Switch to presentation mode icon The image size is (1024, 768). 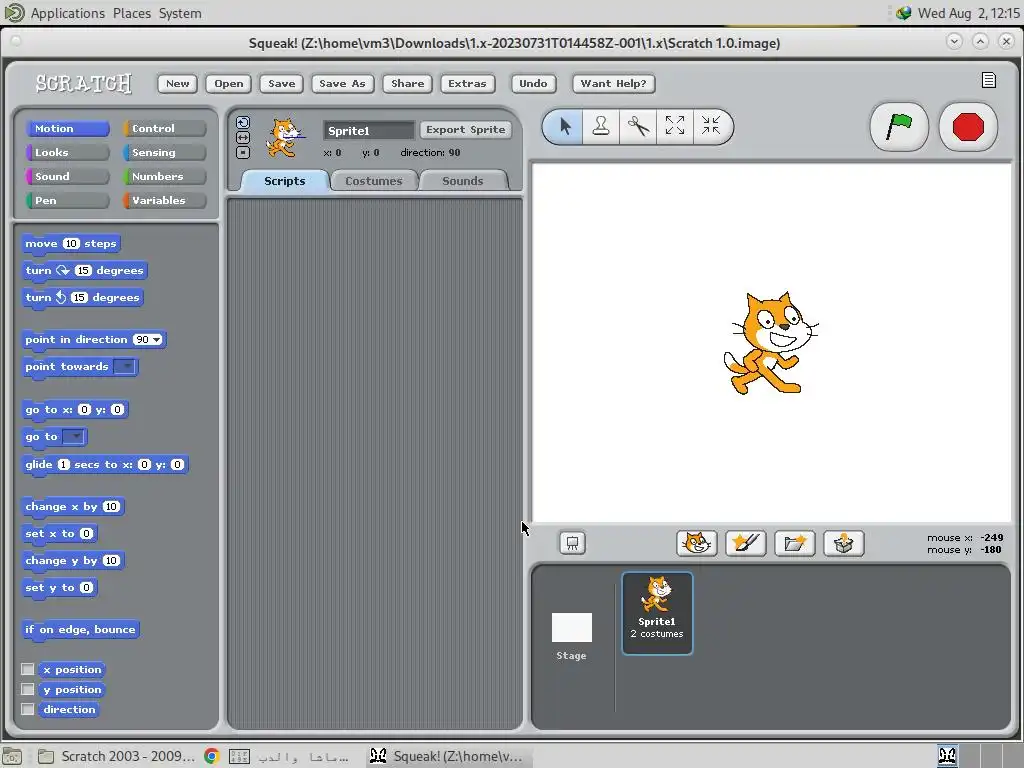pyautogui.click(x=572, y=543)
